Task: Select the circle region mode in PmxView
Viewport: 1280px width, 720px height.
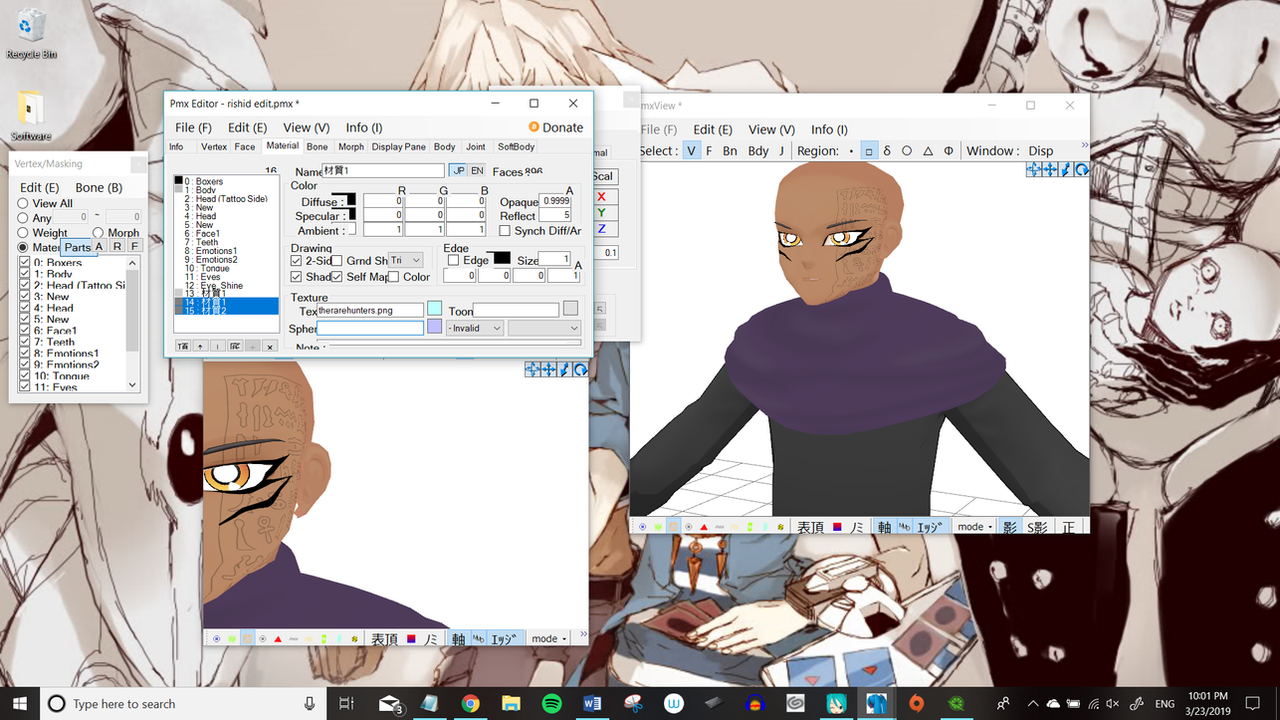Action: pyautogui.click(x=907, y=151)
